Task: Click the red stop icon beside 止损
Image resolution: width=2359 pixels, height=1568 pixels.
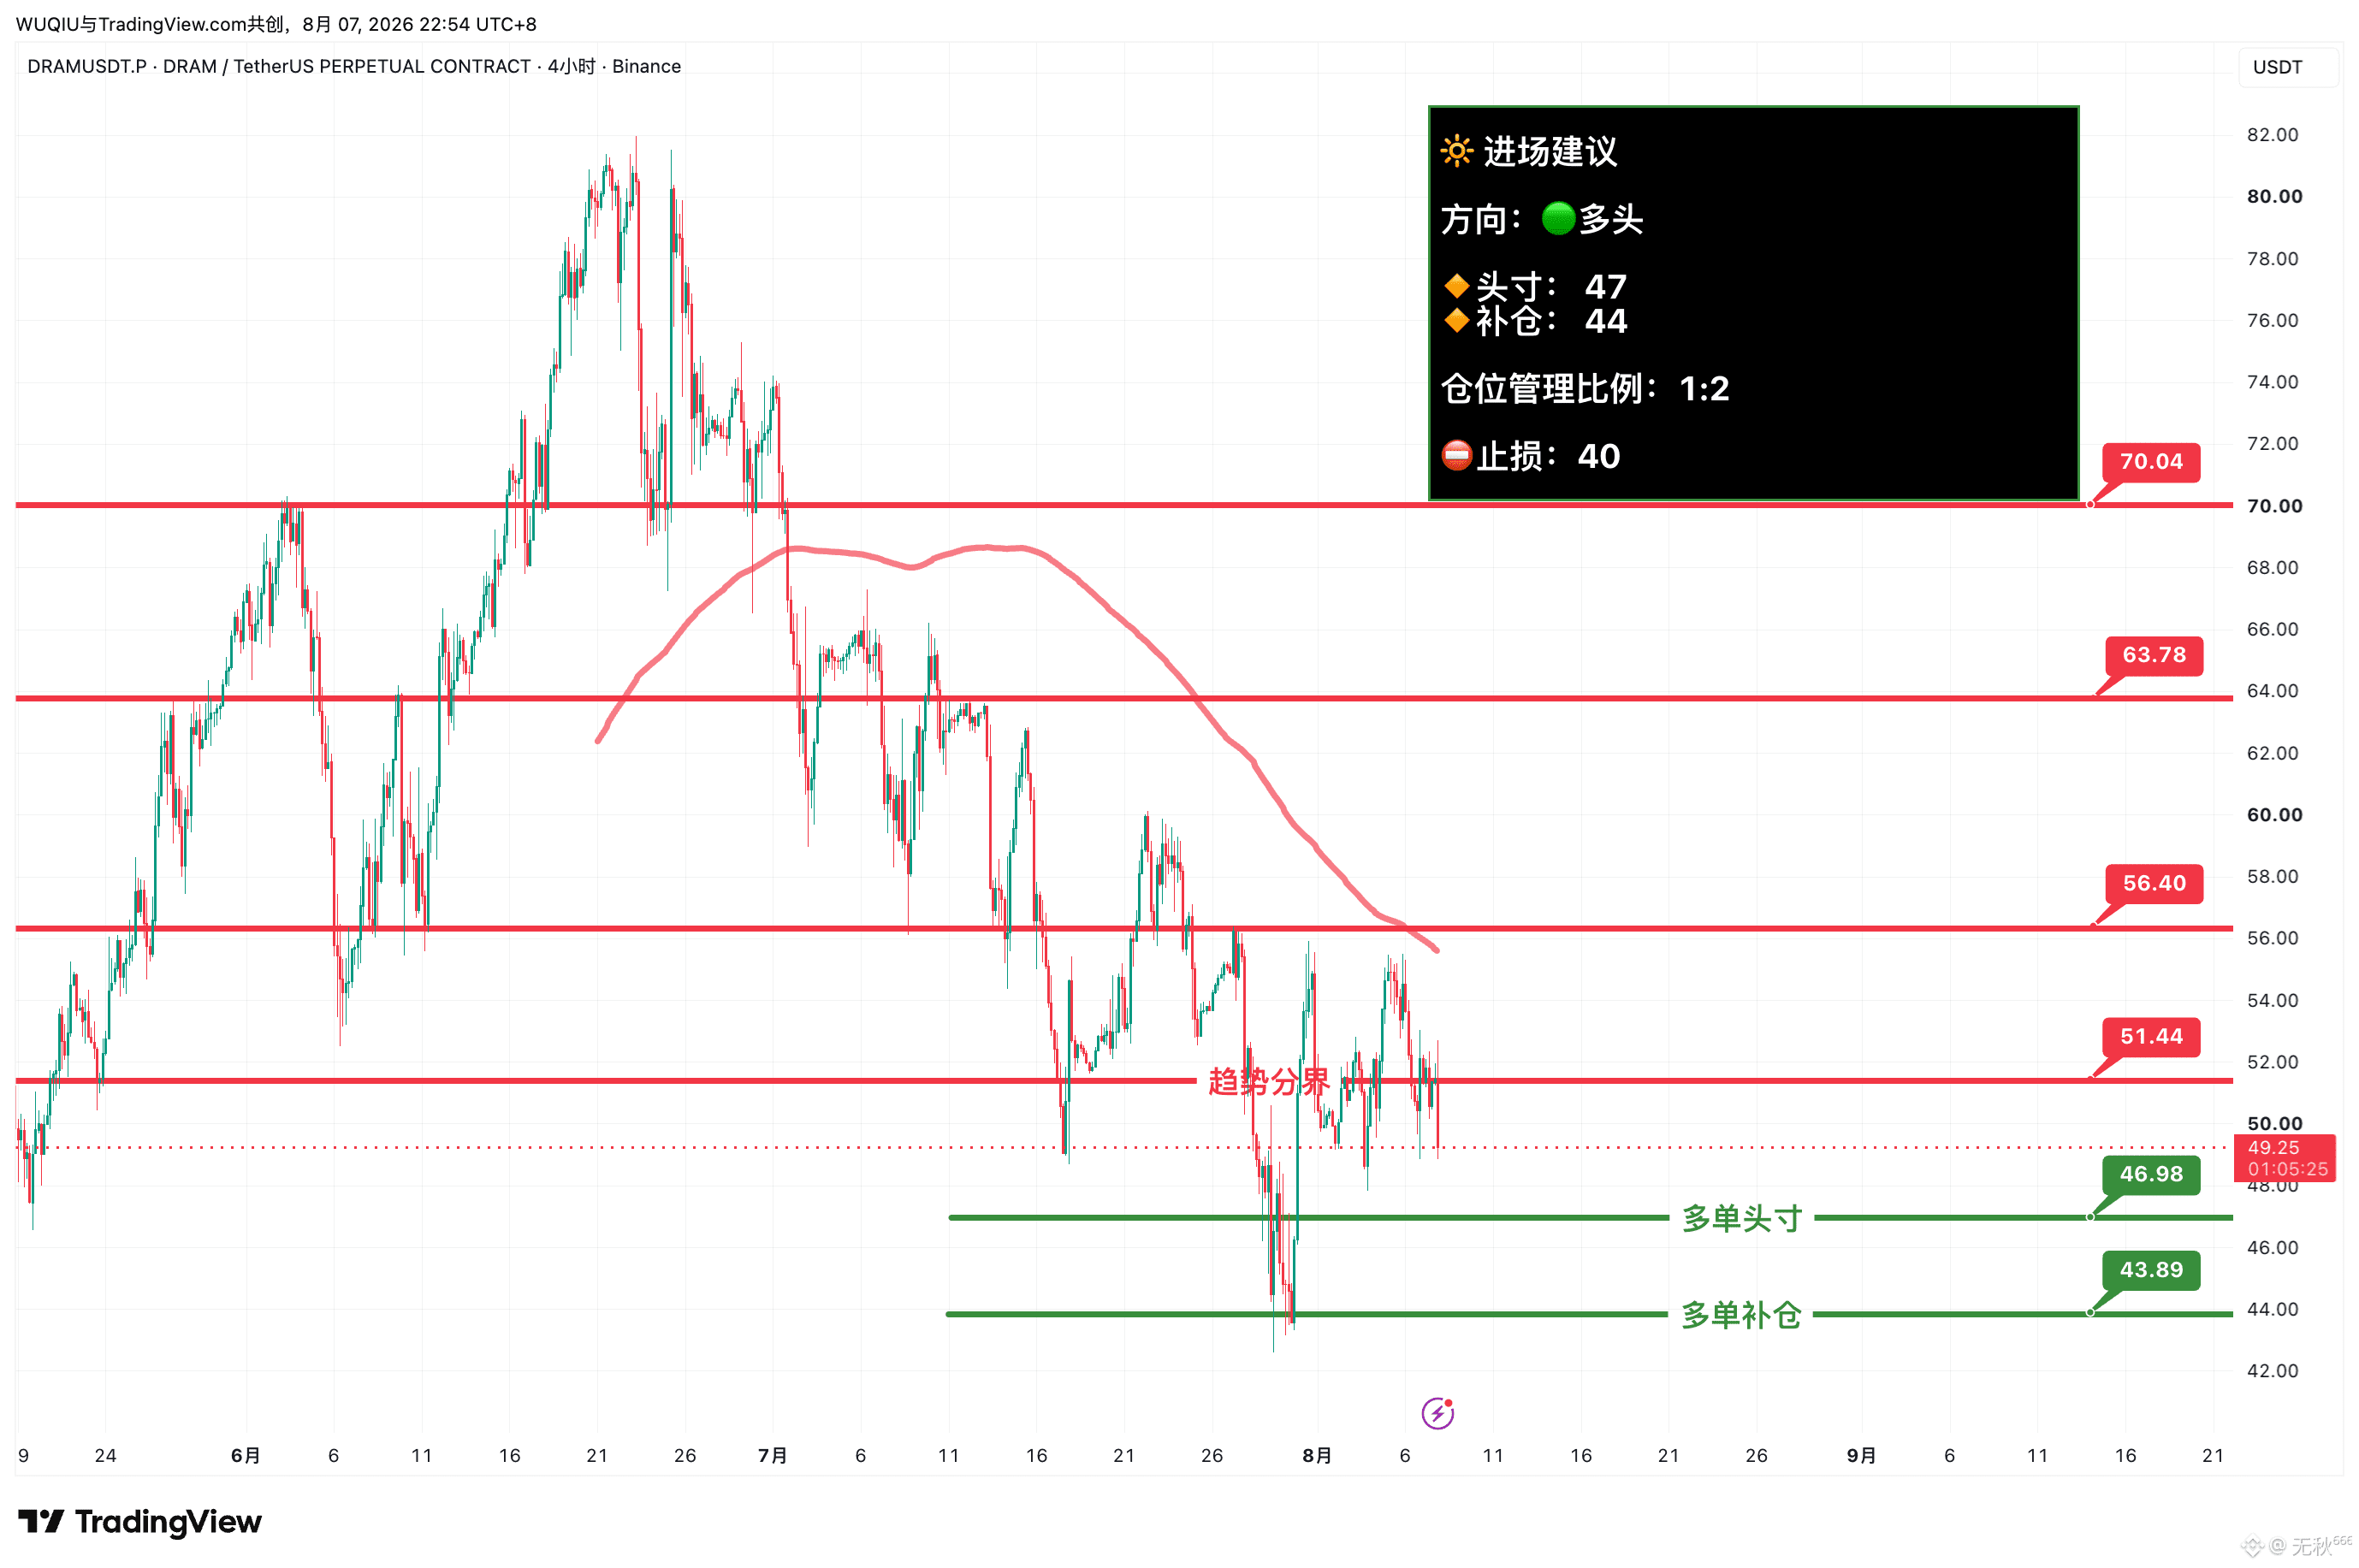Action: click(x=1456, y=455)
